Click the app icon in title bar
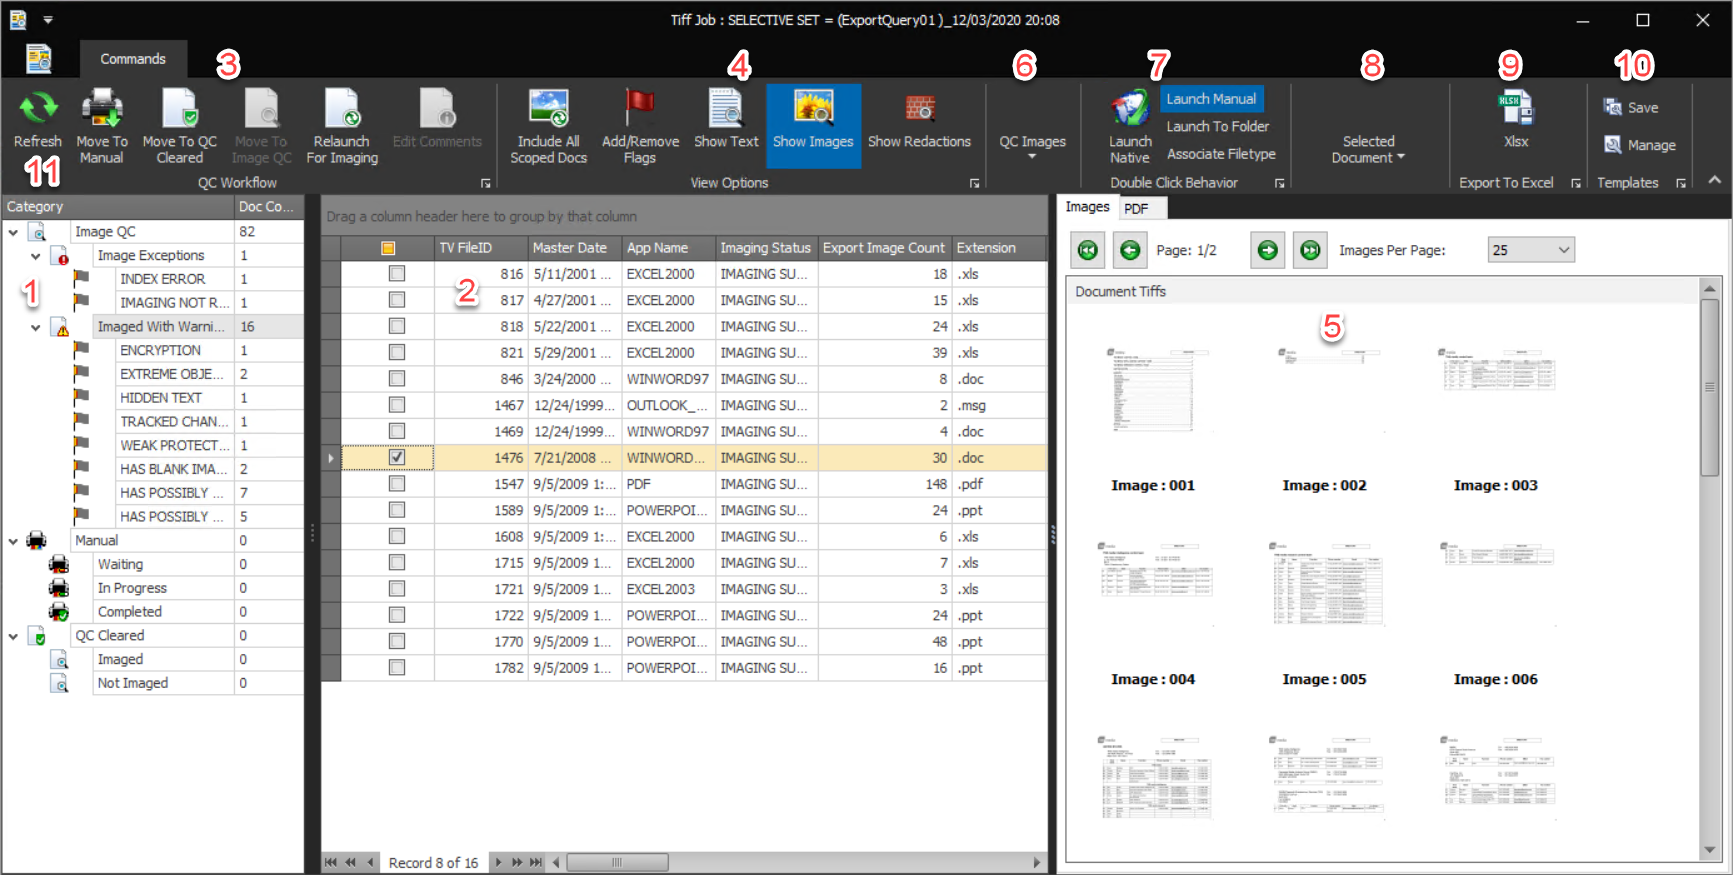The image size is (1733, 875). click(18, 20)
